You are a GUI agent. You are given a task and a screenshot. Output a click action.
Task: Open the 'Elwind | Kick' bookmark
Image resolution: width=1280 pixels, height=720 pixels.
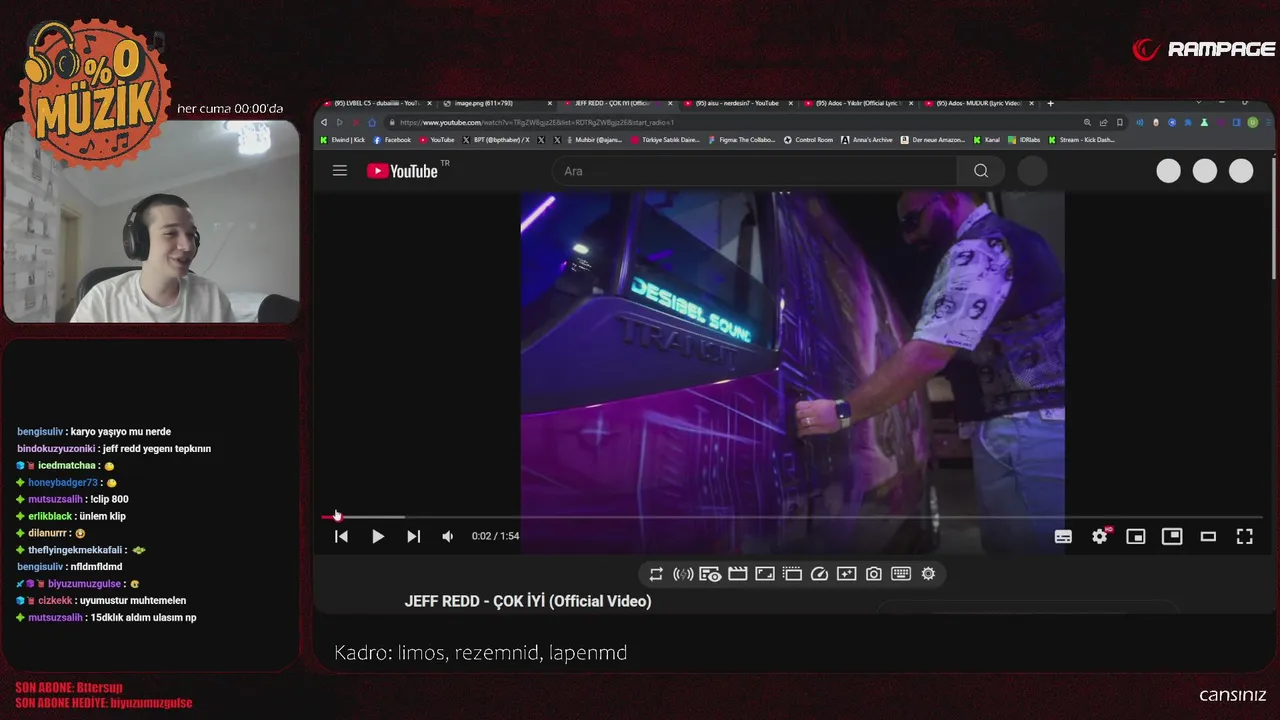(x=342, y=140)
